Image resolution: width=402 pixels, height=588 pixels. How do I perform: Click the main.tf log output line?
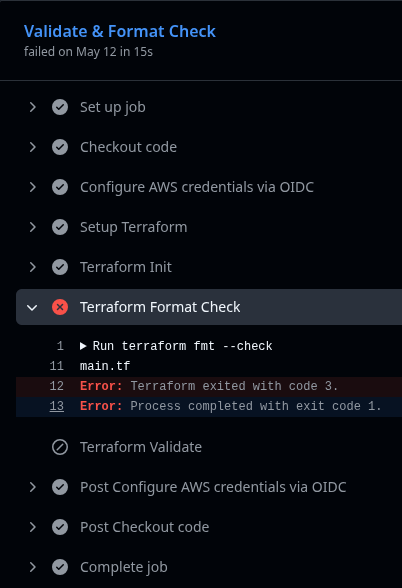209,366
